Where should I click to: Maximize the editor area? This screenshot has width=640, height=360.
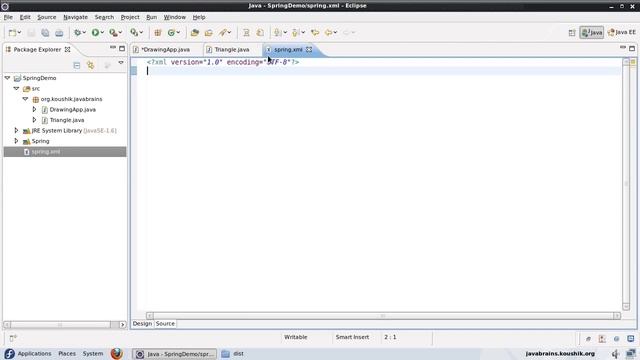tap(632, 48)
